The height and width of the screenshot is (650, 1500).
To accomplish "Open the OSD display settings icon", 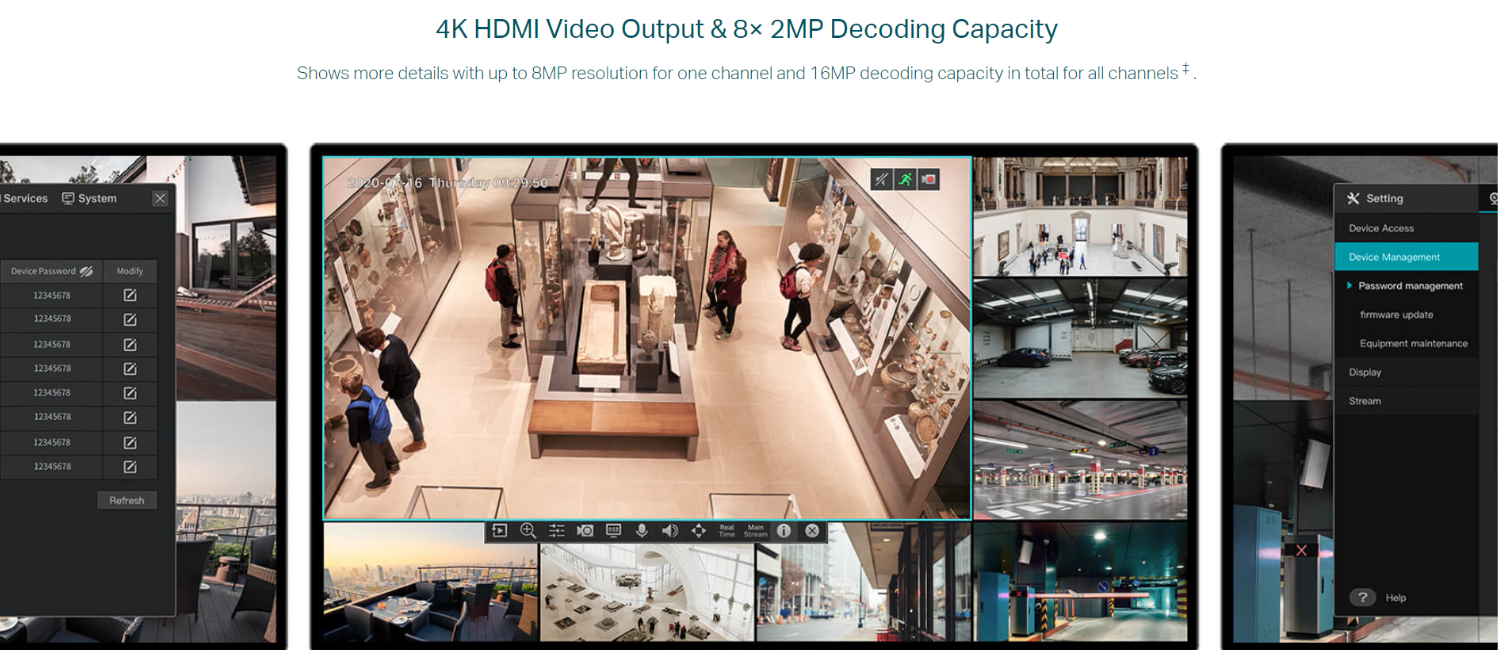I will point(613,531).
